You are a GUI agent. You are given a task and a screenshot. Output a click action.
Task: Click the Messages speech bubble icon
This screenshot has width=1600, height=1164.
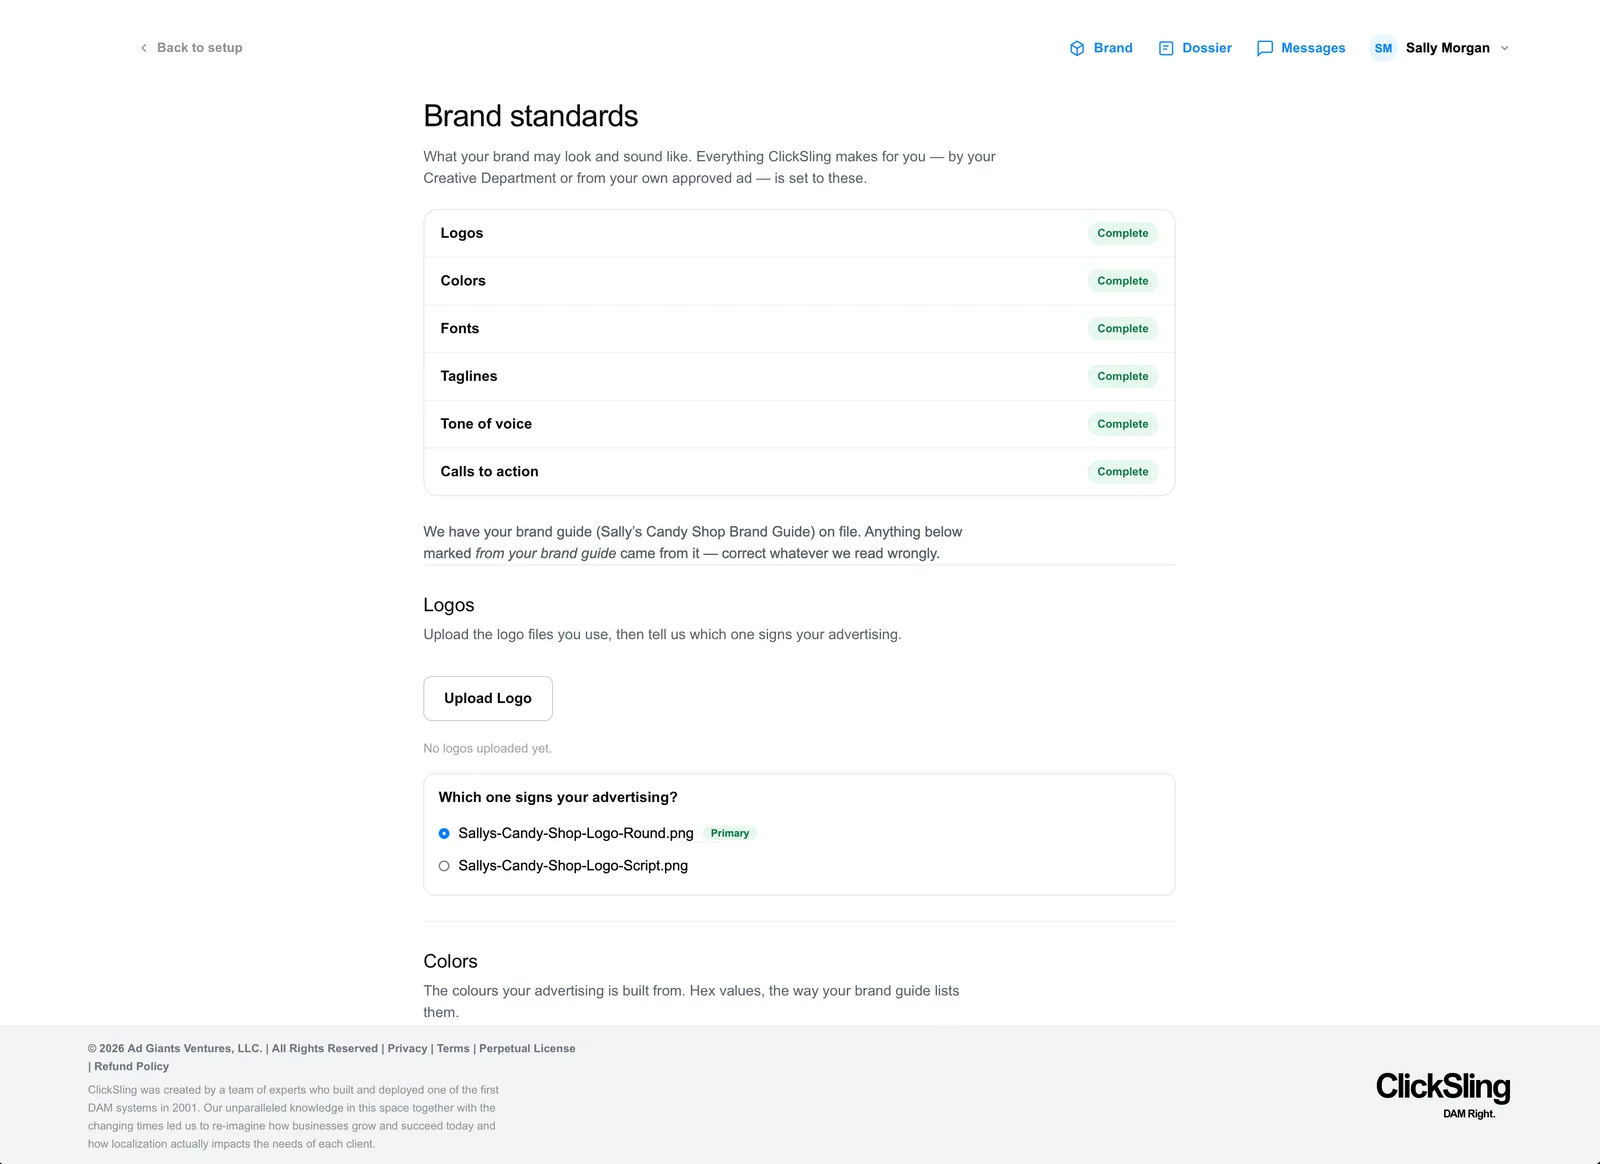pos(1265,48)
